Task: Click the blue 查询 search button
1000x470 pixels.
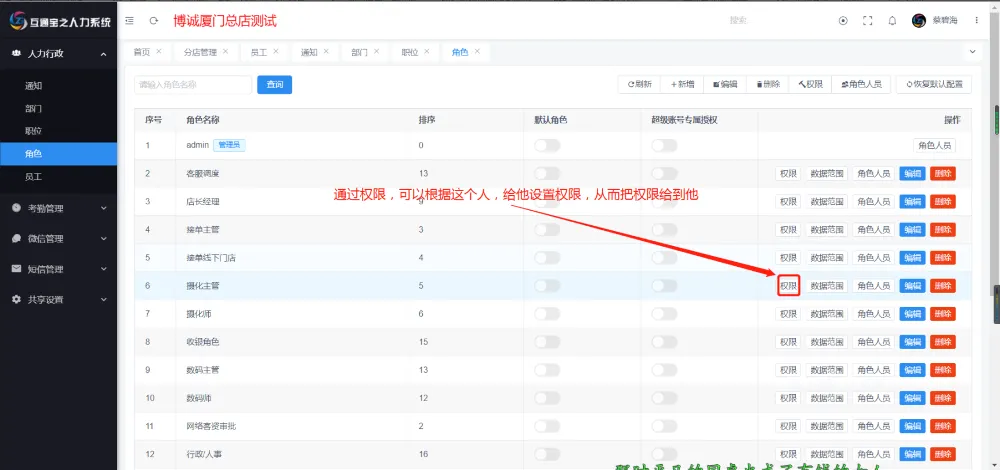Action: 274,85
